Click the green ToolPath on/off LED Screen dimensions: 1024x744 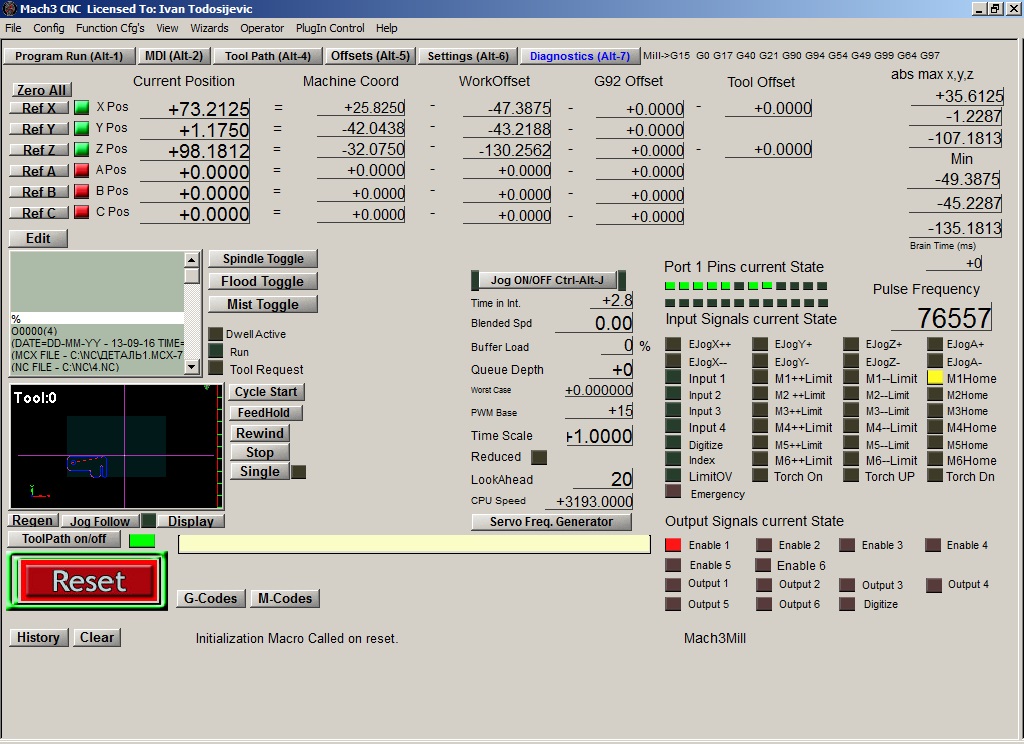click(x=142, y=540)
